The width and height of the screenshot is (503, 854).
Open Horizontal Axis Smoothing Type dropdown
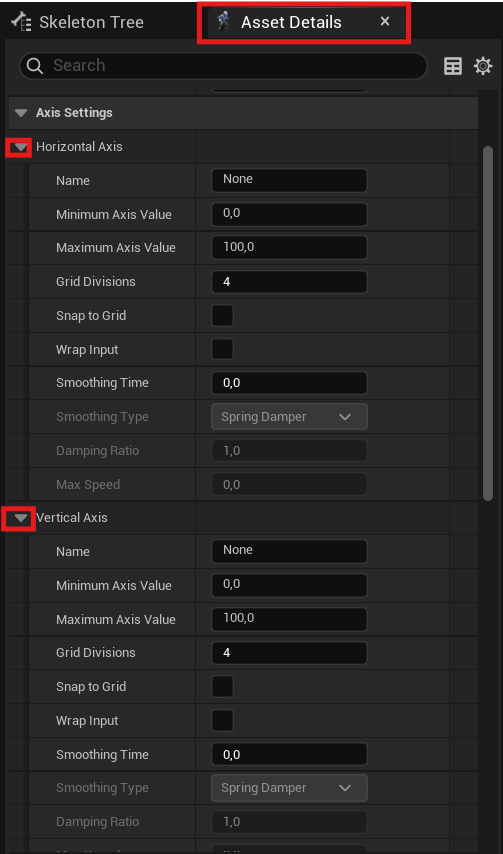point(289,417)
